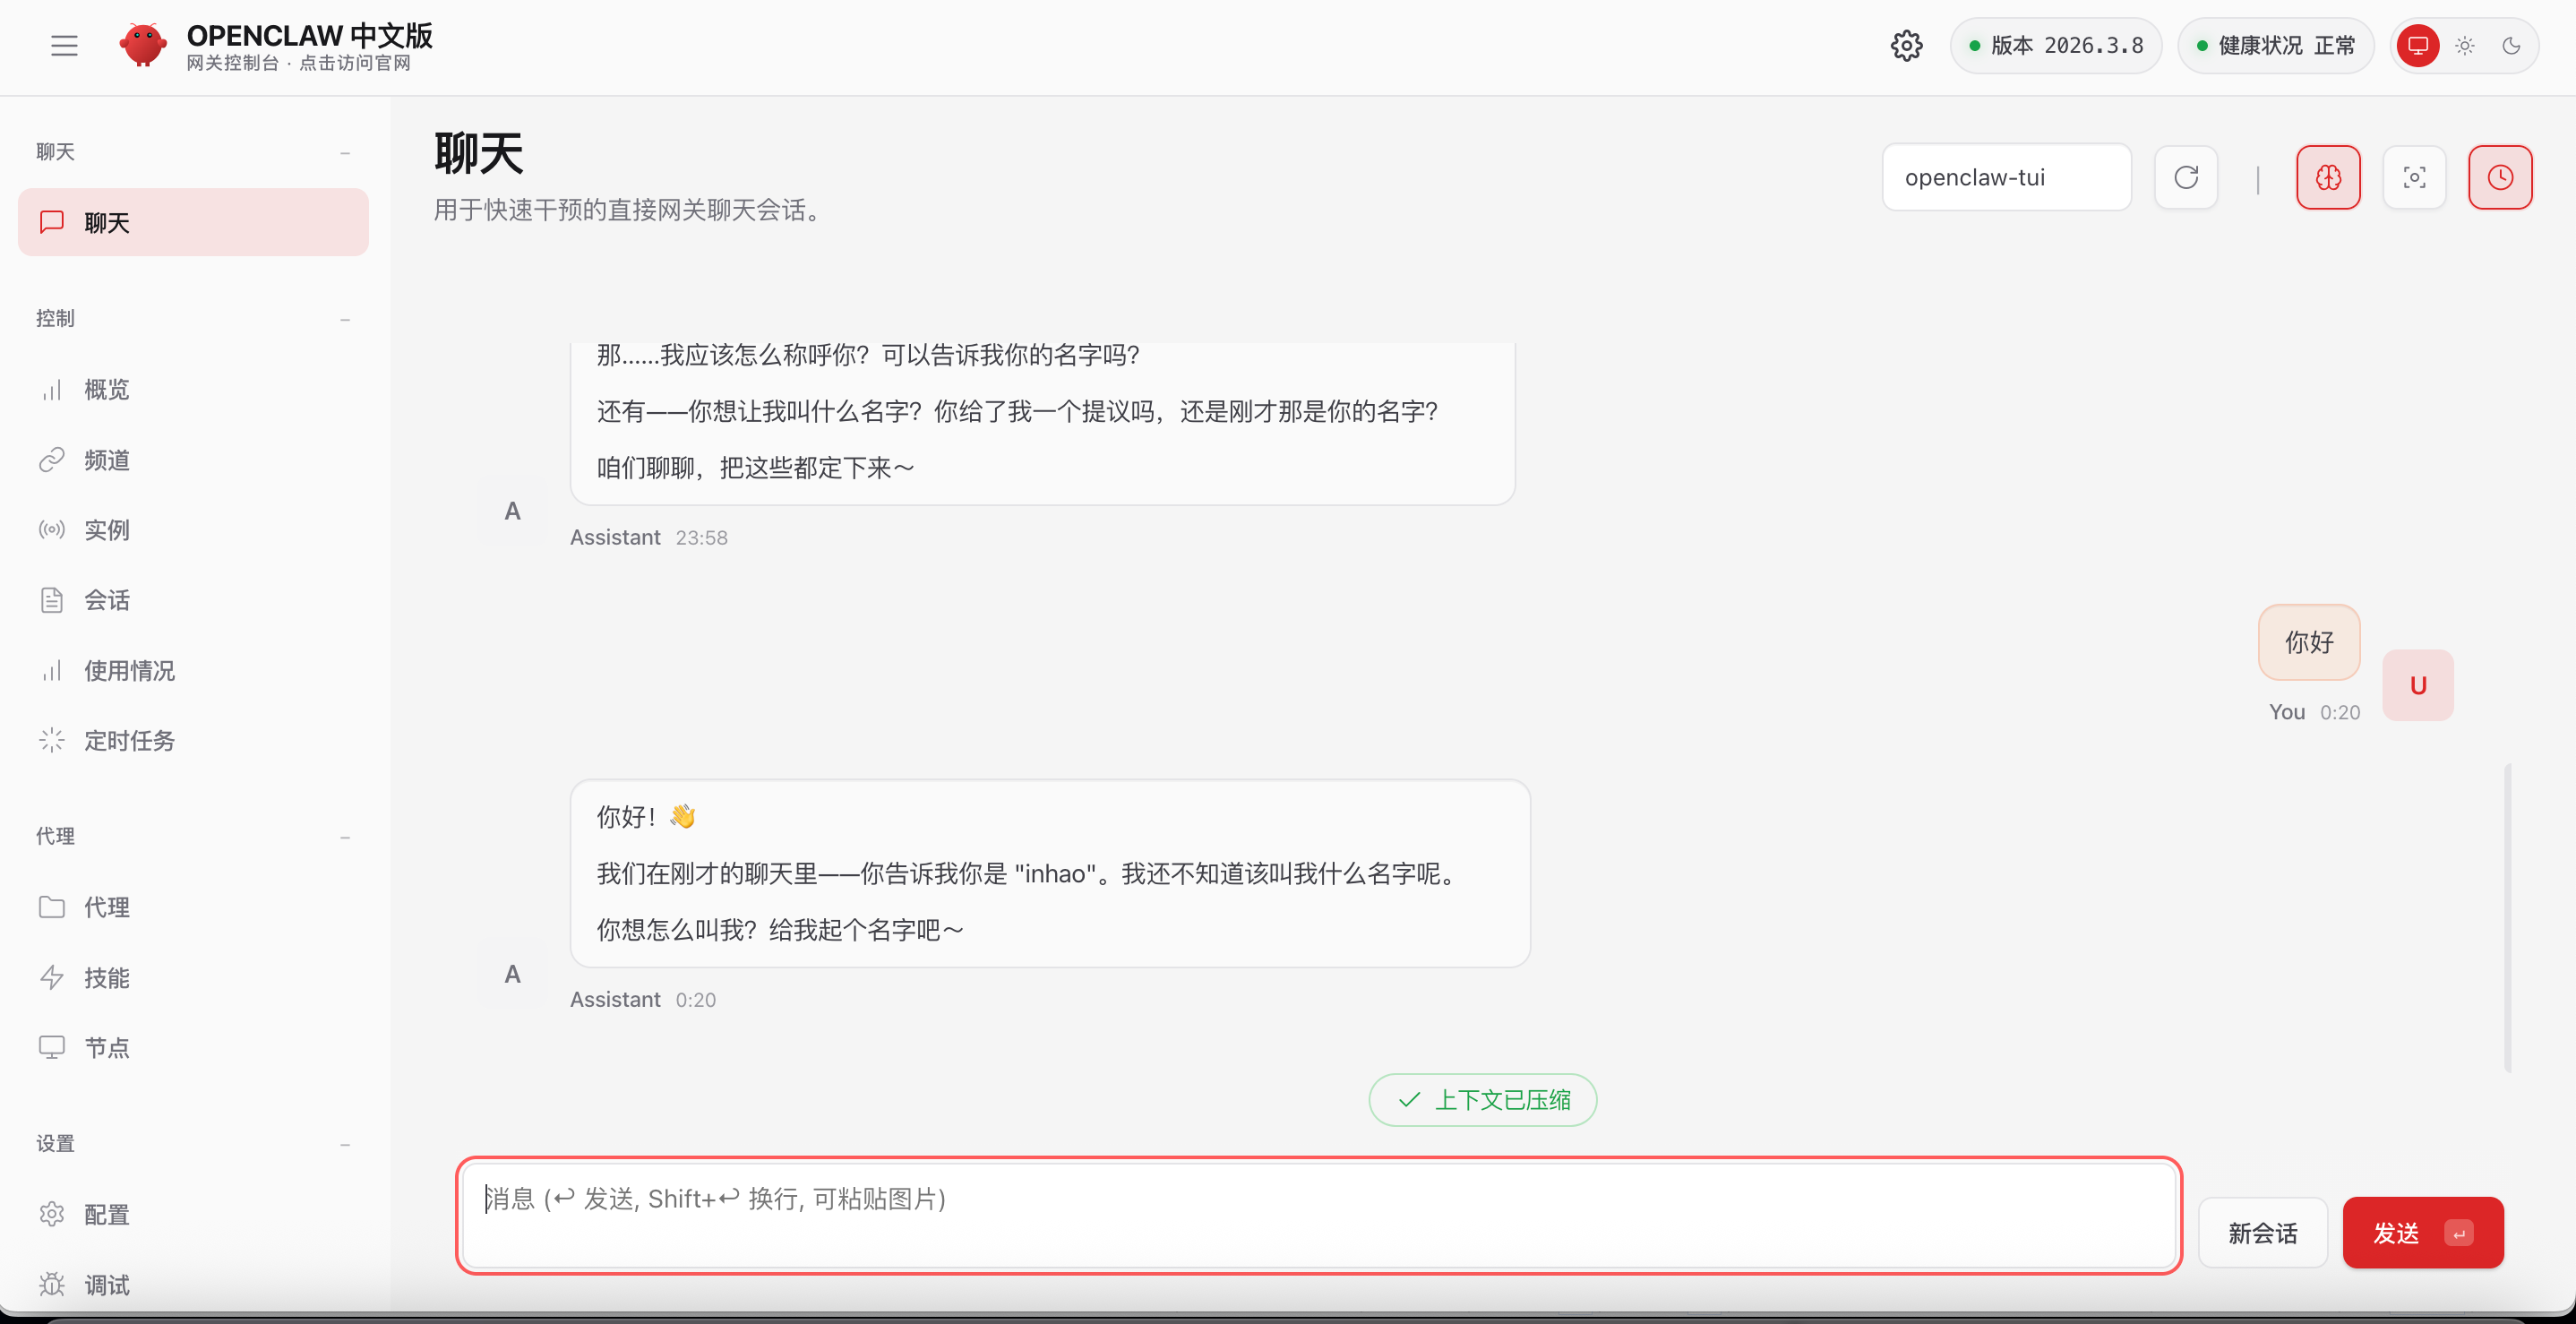
Task: Go to the 技能 skills page
Action: tap(106, 978)
